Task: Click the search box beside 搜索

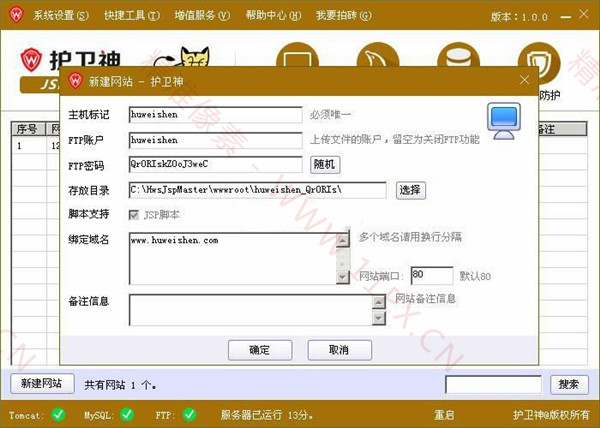Action: [x=493, y=384]
